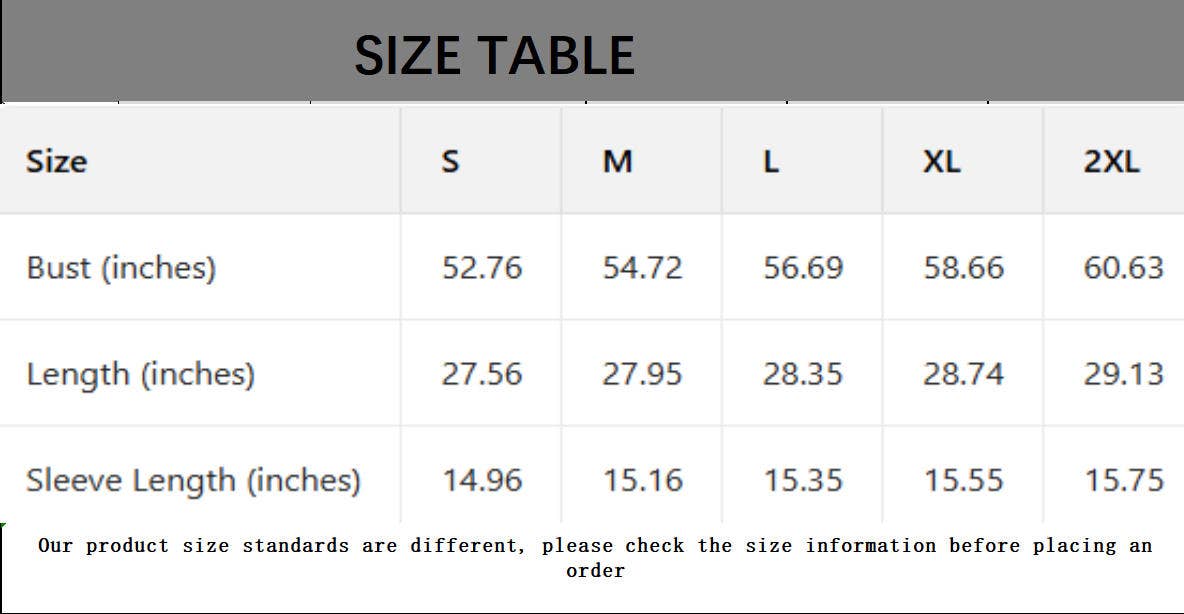This screenshot has height=614, width=1184.
Task: Click length value 29.13 for 2XL
Action: (1124, 374)
